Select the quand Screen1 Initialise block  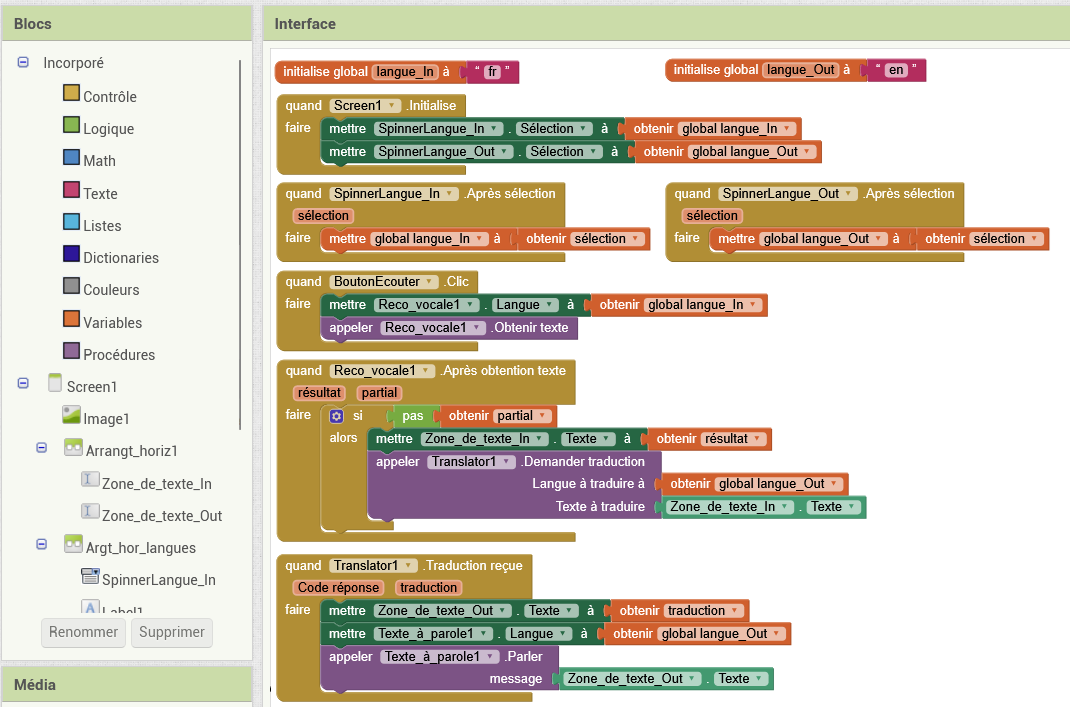[306, 106]
